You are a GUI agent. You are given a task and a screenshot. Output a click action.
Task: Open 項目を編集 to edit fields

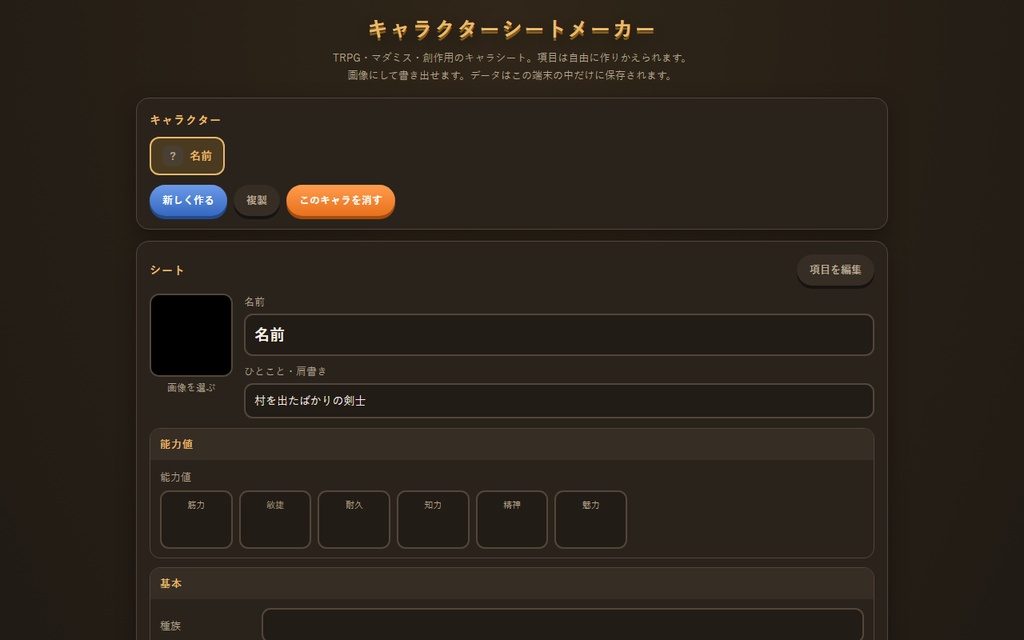pyautogui.click(x=835, y=270)
